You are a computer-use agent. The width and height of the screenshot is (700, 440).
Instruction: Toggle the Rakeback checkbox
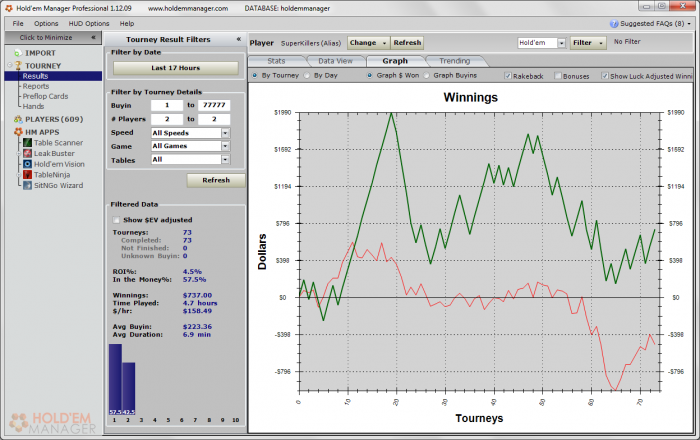tap(508, 76)
